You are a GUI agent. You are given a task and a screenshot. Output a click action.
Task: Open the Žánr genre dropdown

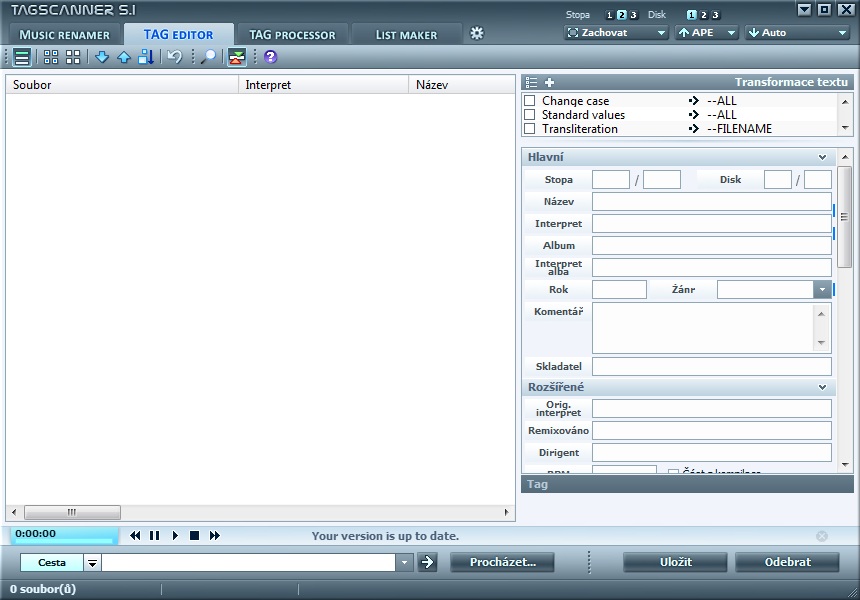click(x=823, y=290)
